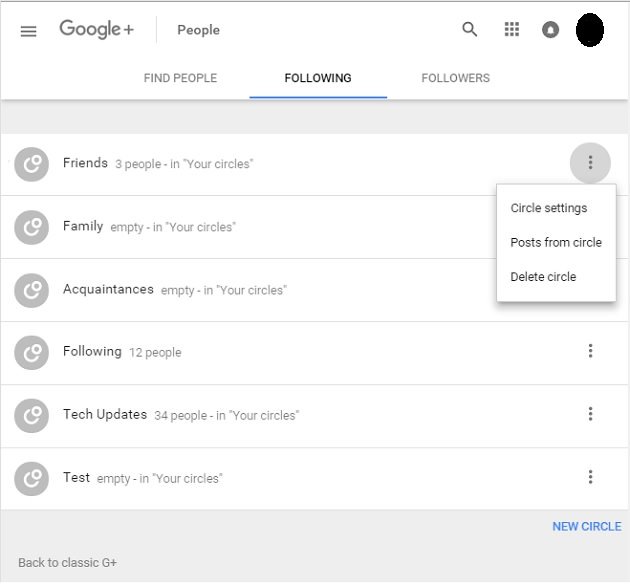The image size is (630, 586).
Task: Choose Posts from circle menu entry
Action: (556, 242)
